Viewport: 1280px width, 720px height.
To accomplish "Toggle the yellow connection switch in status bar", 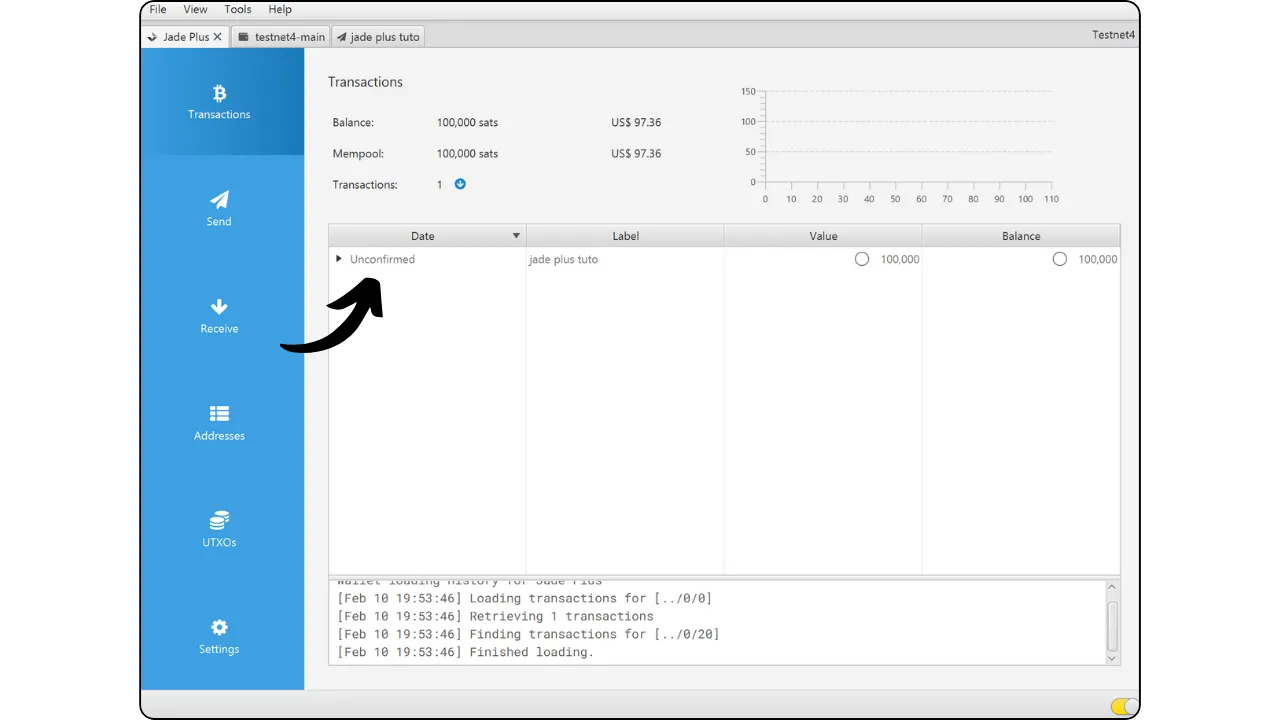I will click(1124, 707).
